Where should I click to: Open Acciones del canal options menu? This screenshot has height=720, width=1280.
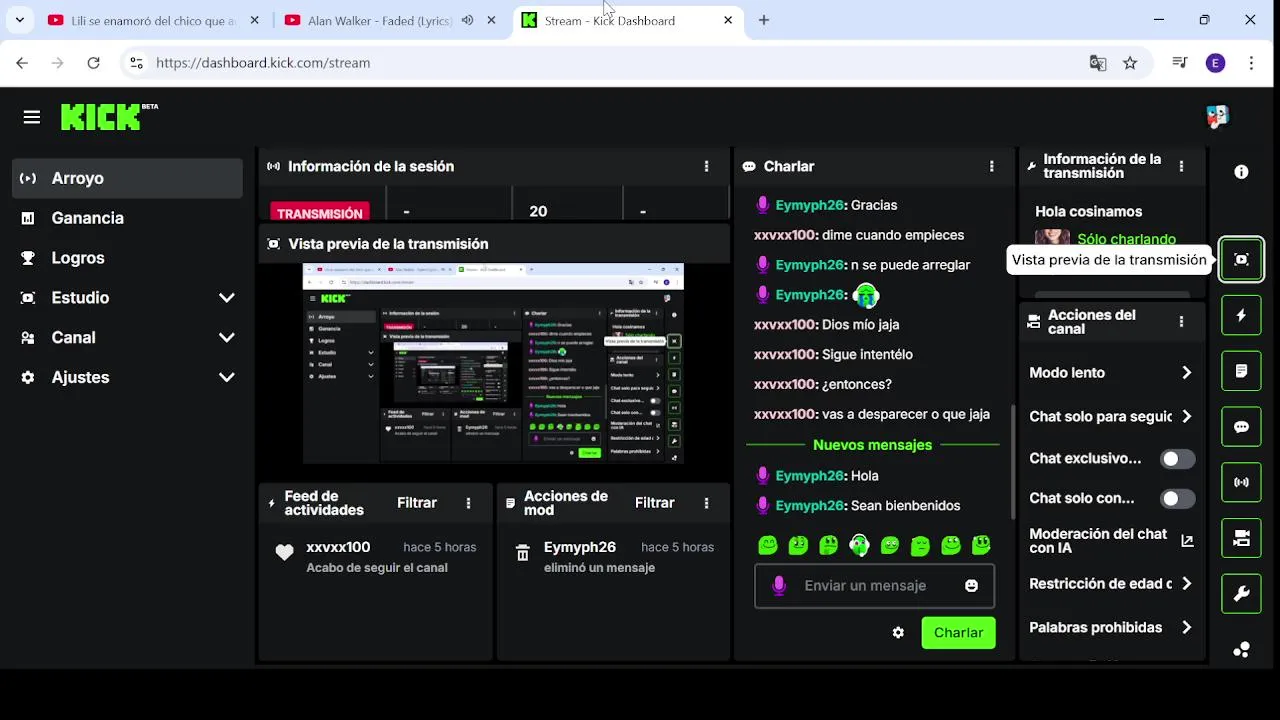click(x=1181, y=322)
